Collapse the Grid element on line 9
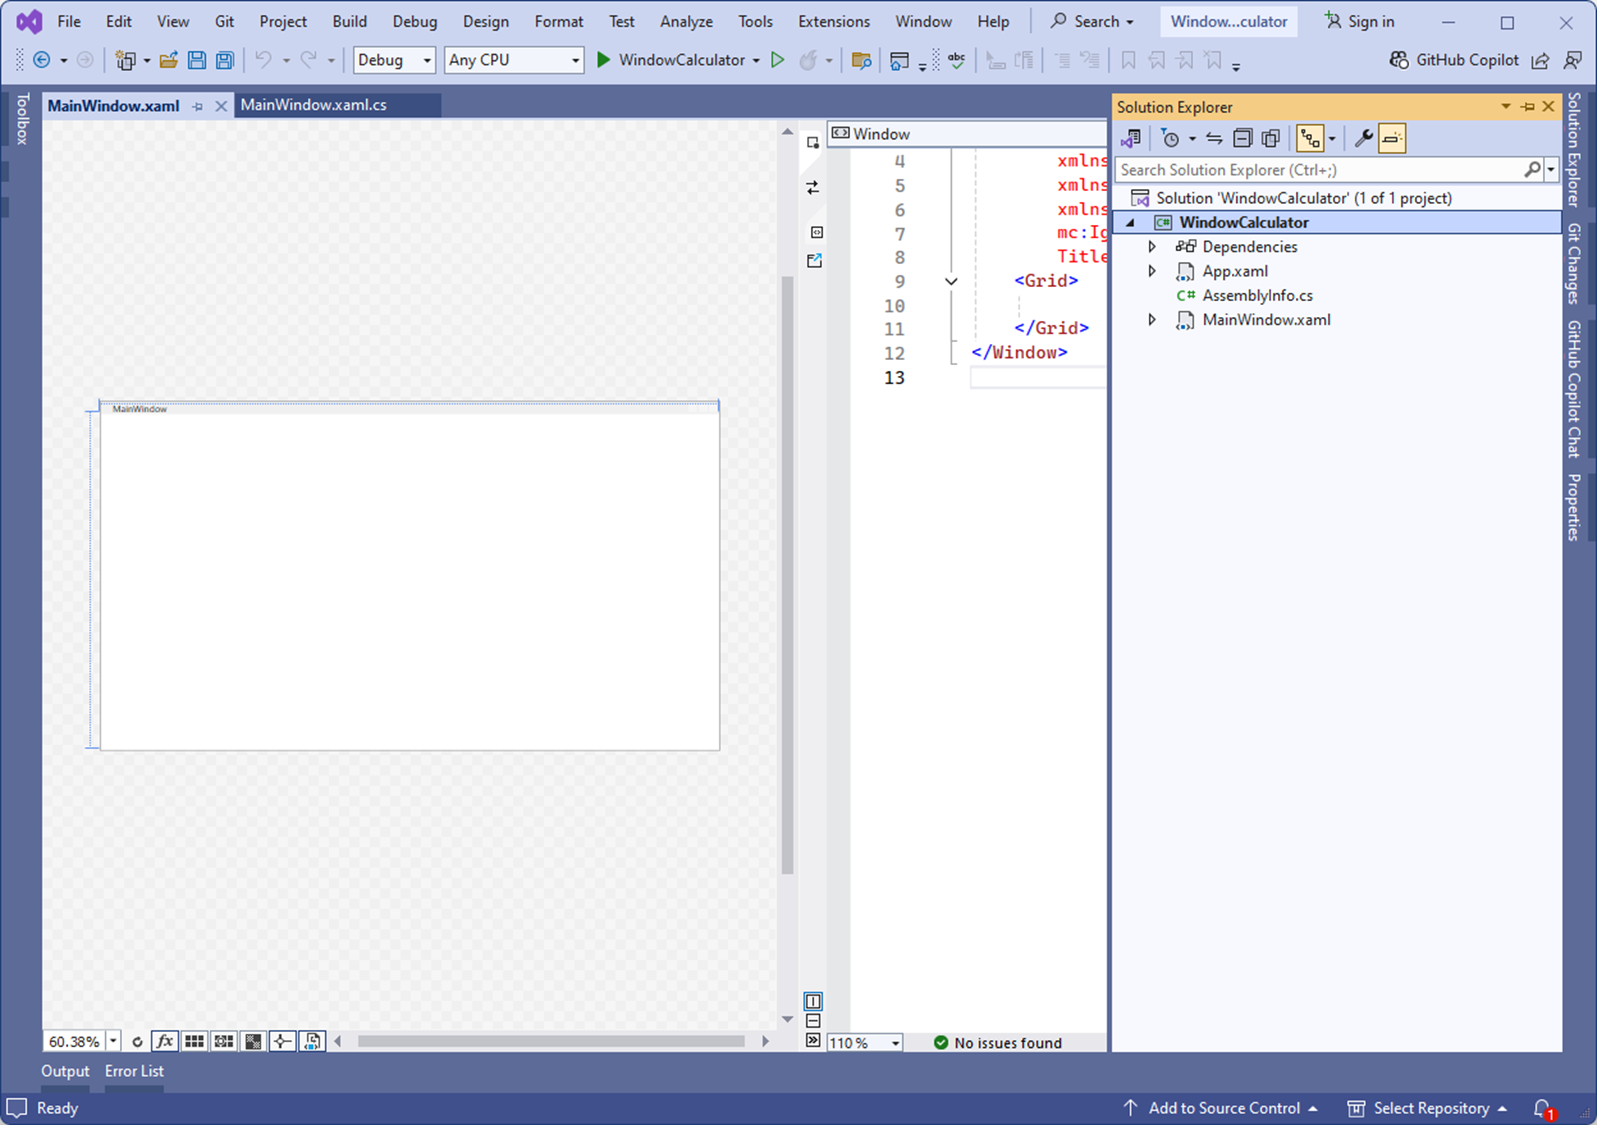This screenshot has height=1125, width=1597. (951, 281)
